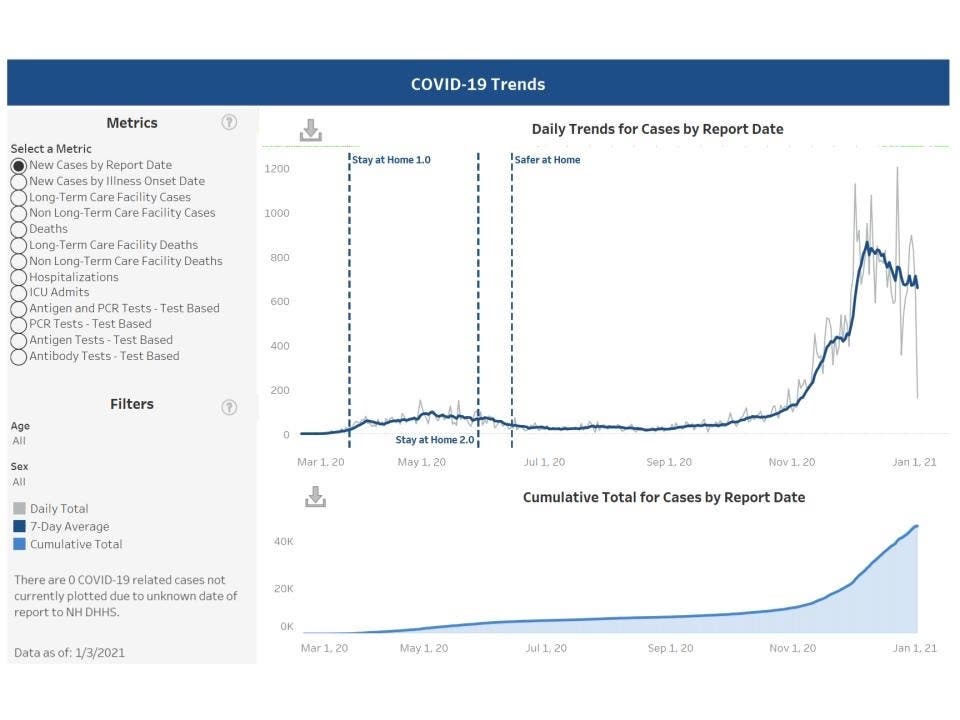Download the Cumulative Total chart data
The height and width of the screenshot is (720, 960).
tap(314, 496)
